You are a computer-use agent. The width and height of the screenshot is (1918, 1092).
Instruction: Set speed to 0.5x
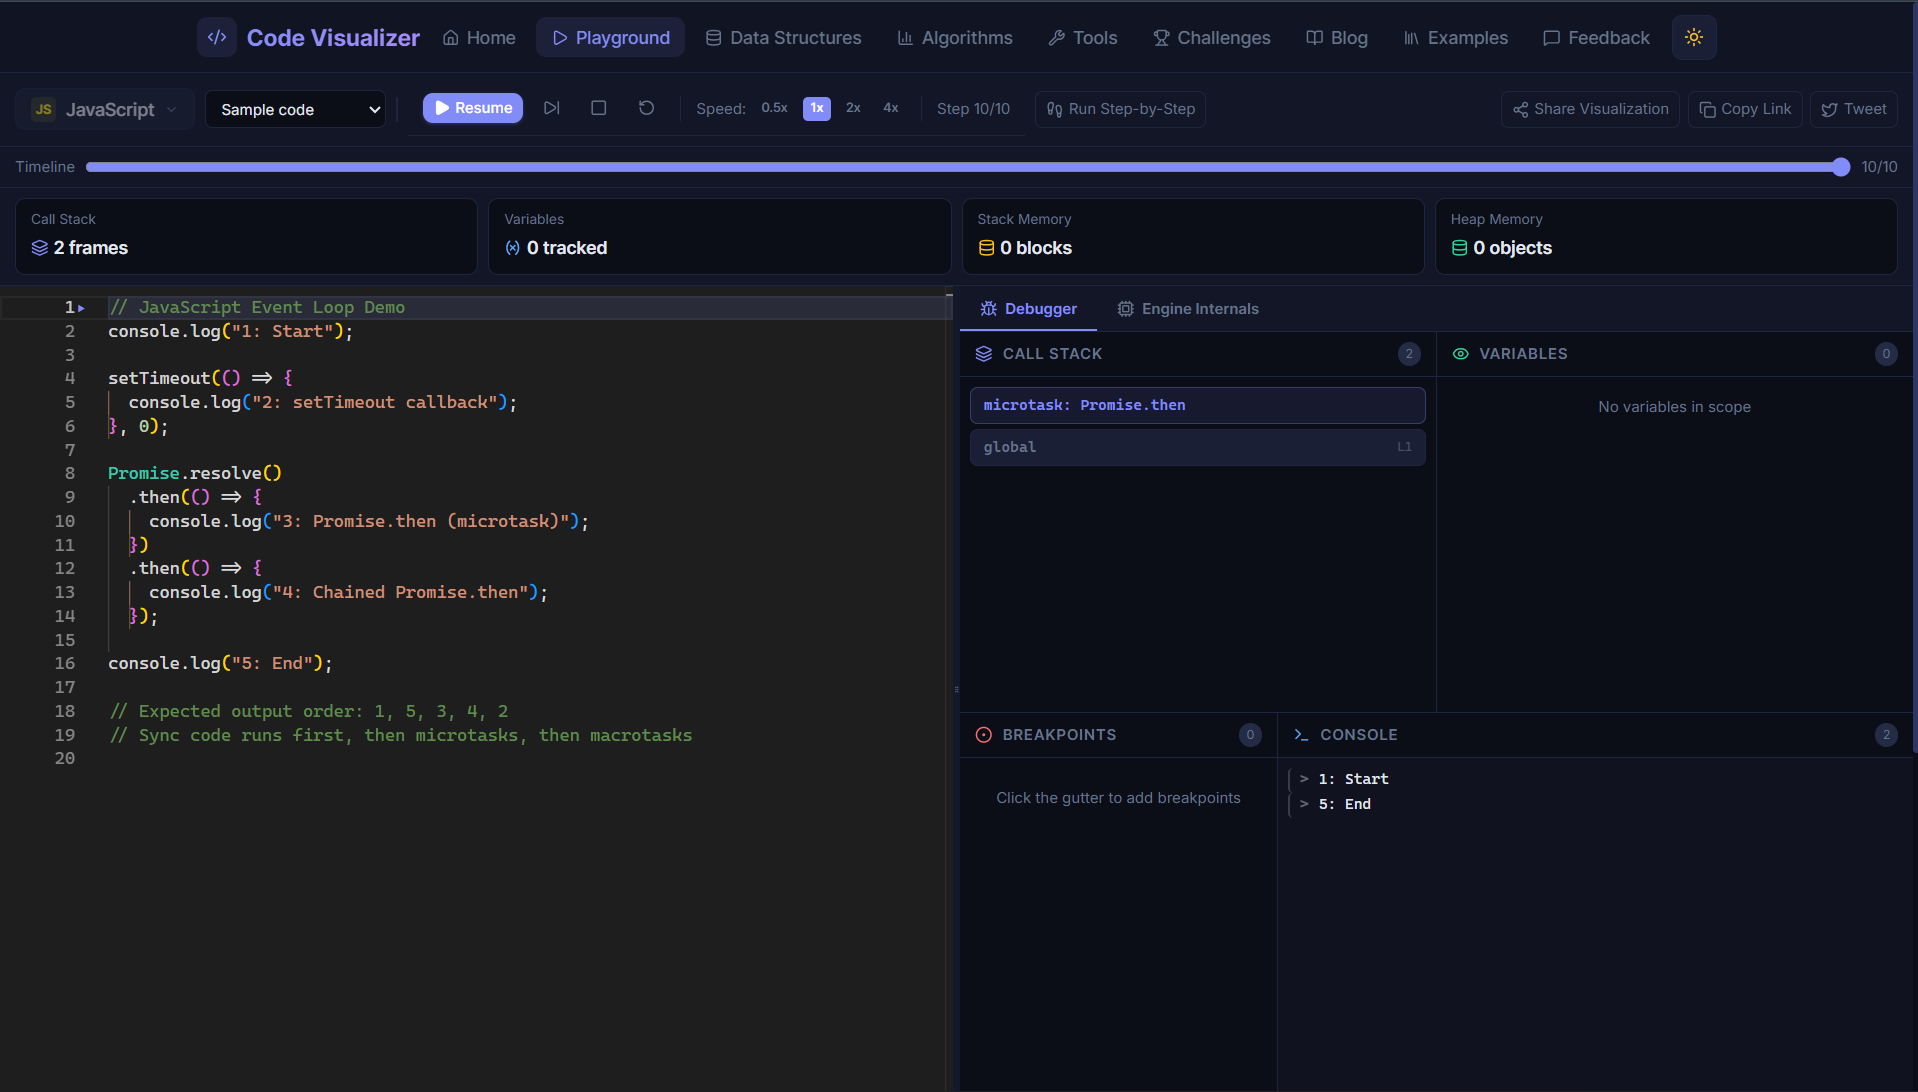(774, 108)
